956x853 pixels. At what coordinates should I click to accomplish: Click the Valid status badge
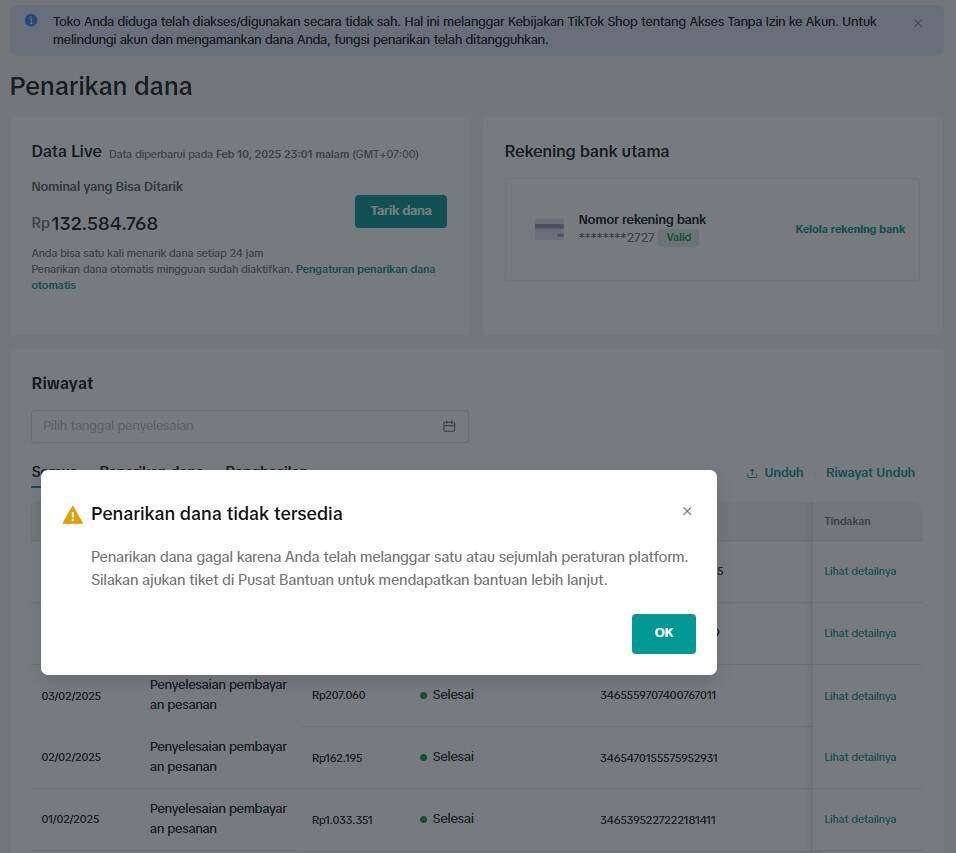coord(679,238)
